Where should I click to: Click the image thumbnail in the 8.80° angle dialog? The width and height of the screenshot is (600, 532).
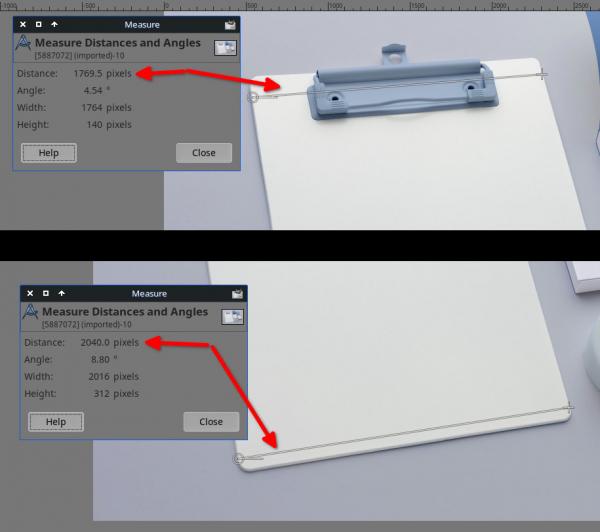click(233, 317)
